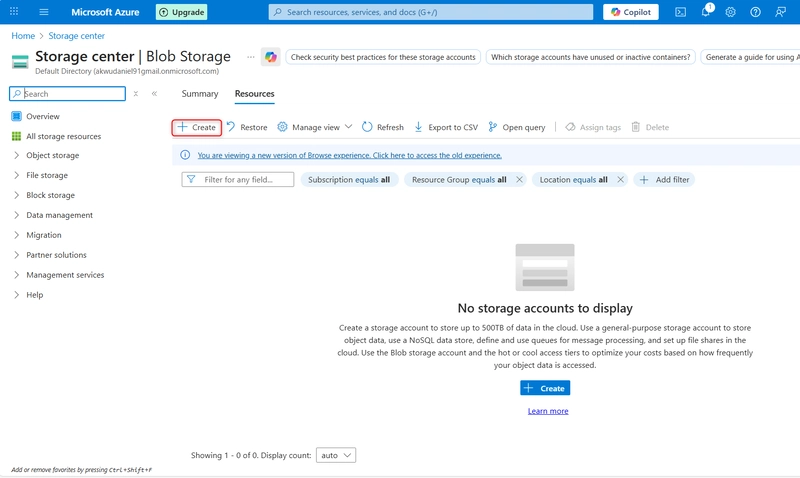The image size is (800, 478).
Task: Click the Learn more link
Action: 547,411
